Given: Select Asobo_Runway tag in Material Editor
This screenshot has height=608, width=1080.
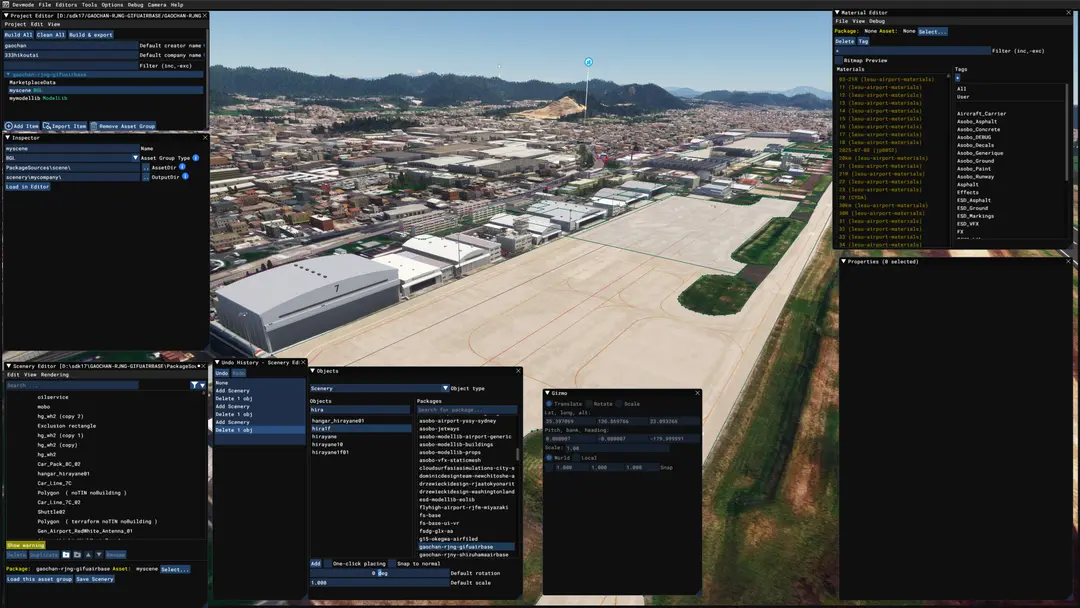Looking at the screenshot, I should [x=975, y=176].
